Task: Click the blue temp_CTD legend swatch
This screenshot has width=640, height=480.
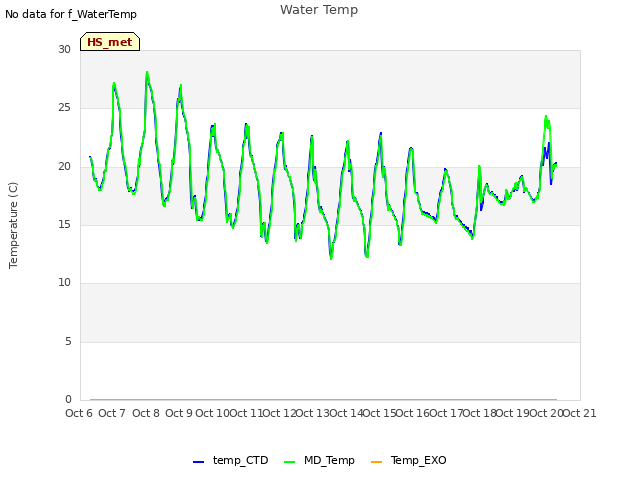Action: (198, 462)
